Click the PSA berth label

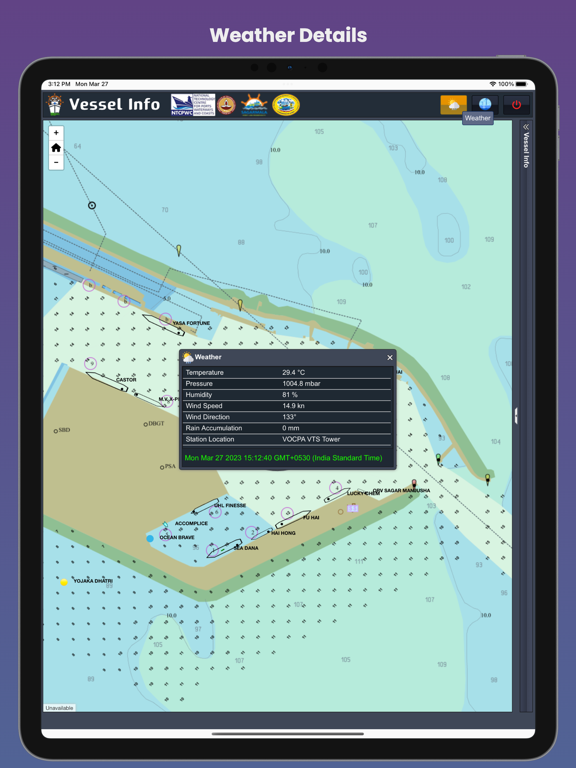tap(170, 466)
